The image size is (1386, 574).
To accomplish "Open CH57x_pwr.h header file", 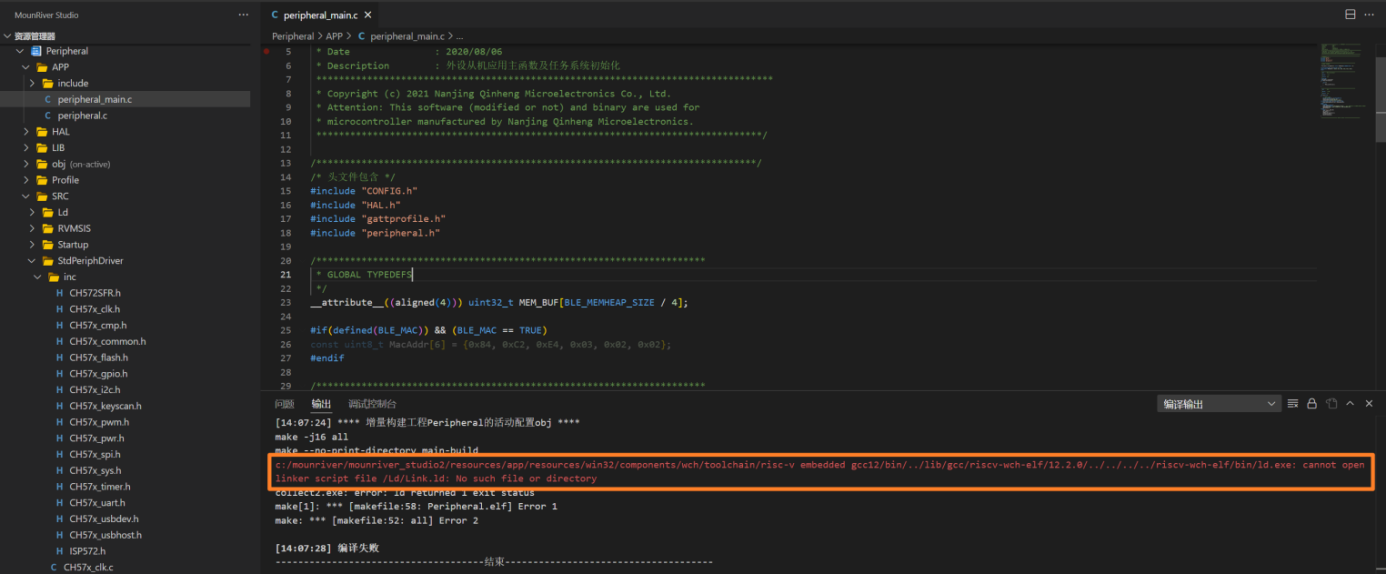I will 97,438.
